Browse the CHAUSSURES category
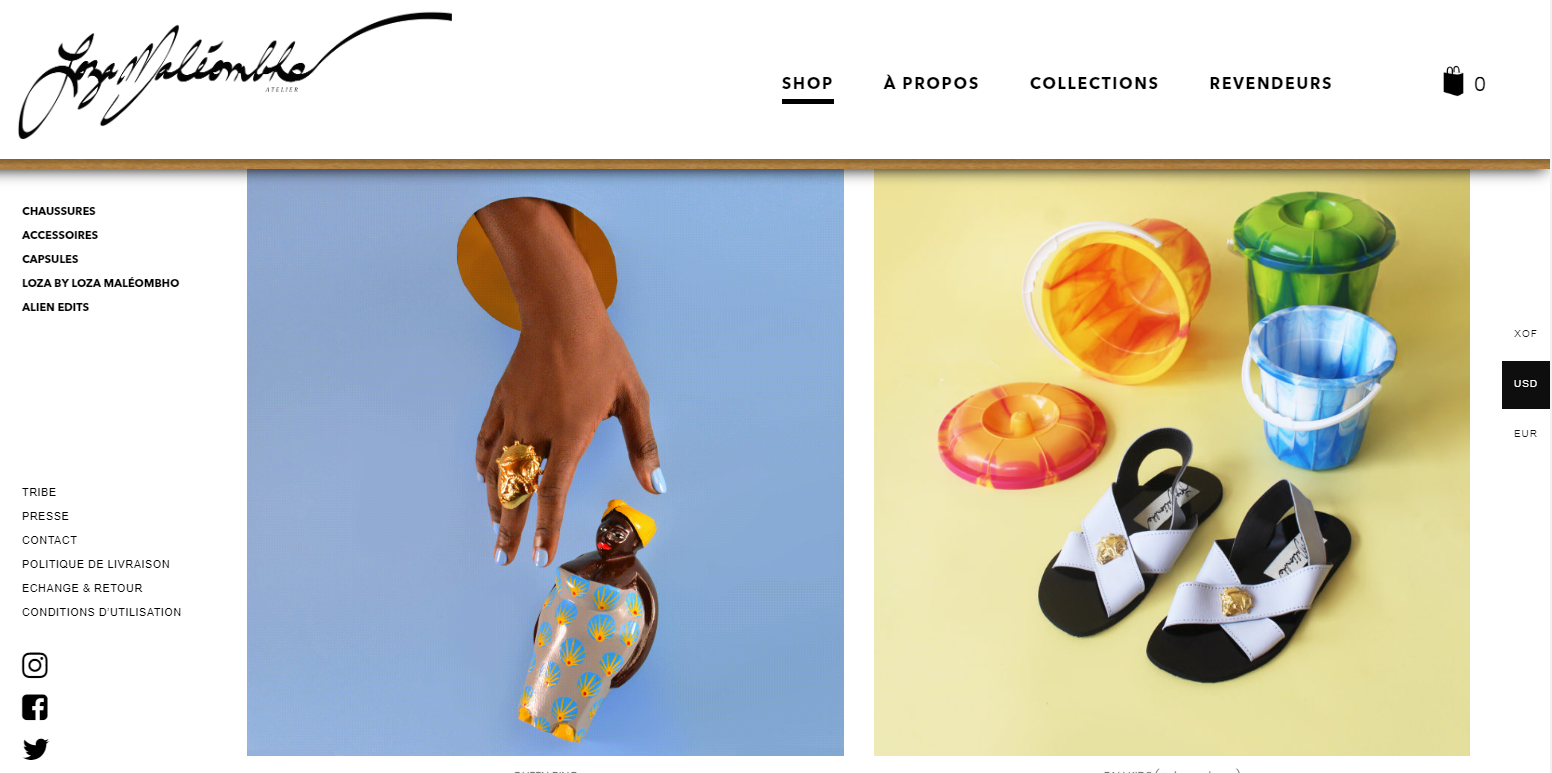Screen dimensions: 1552x773 (59, 211)
